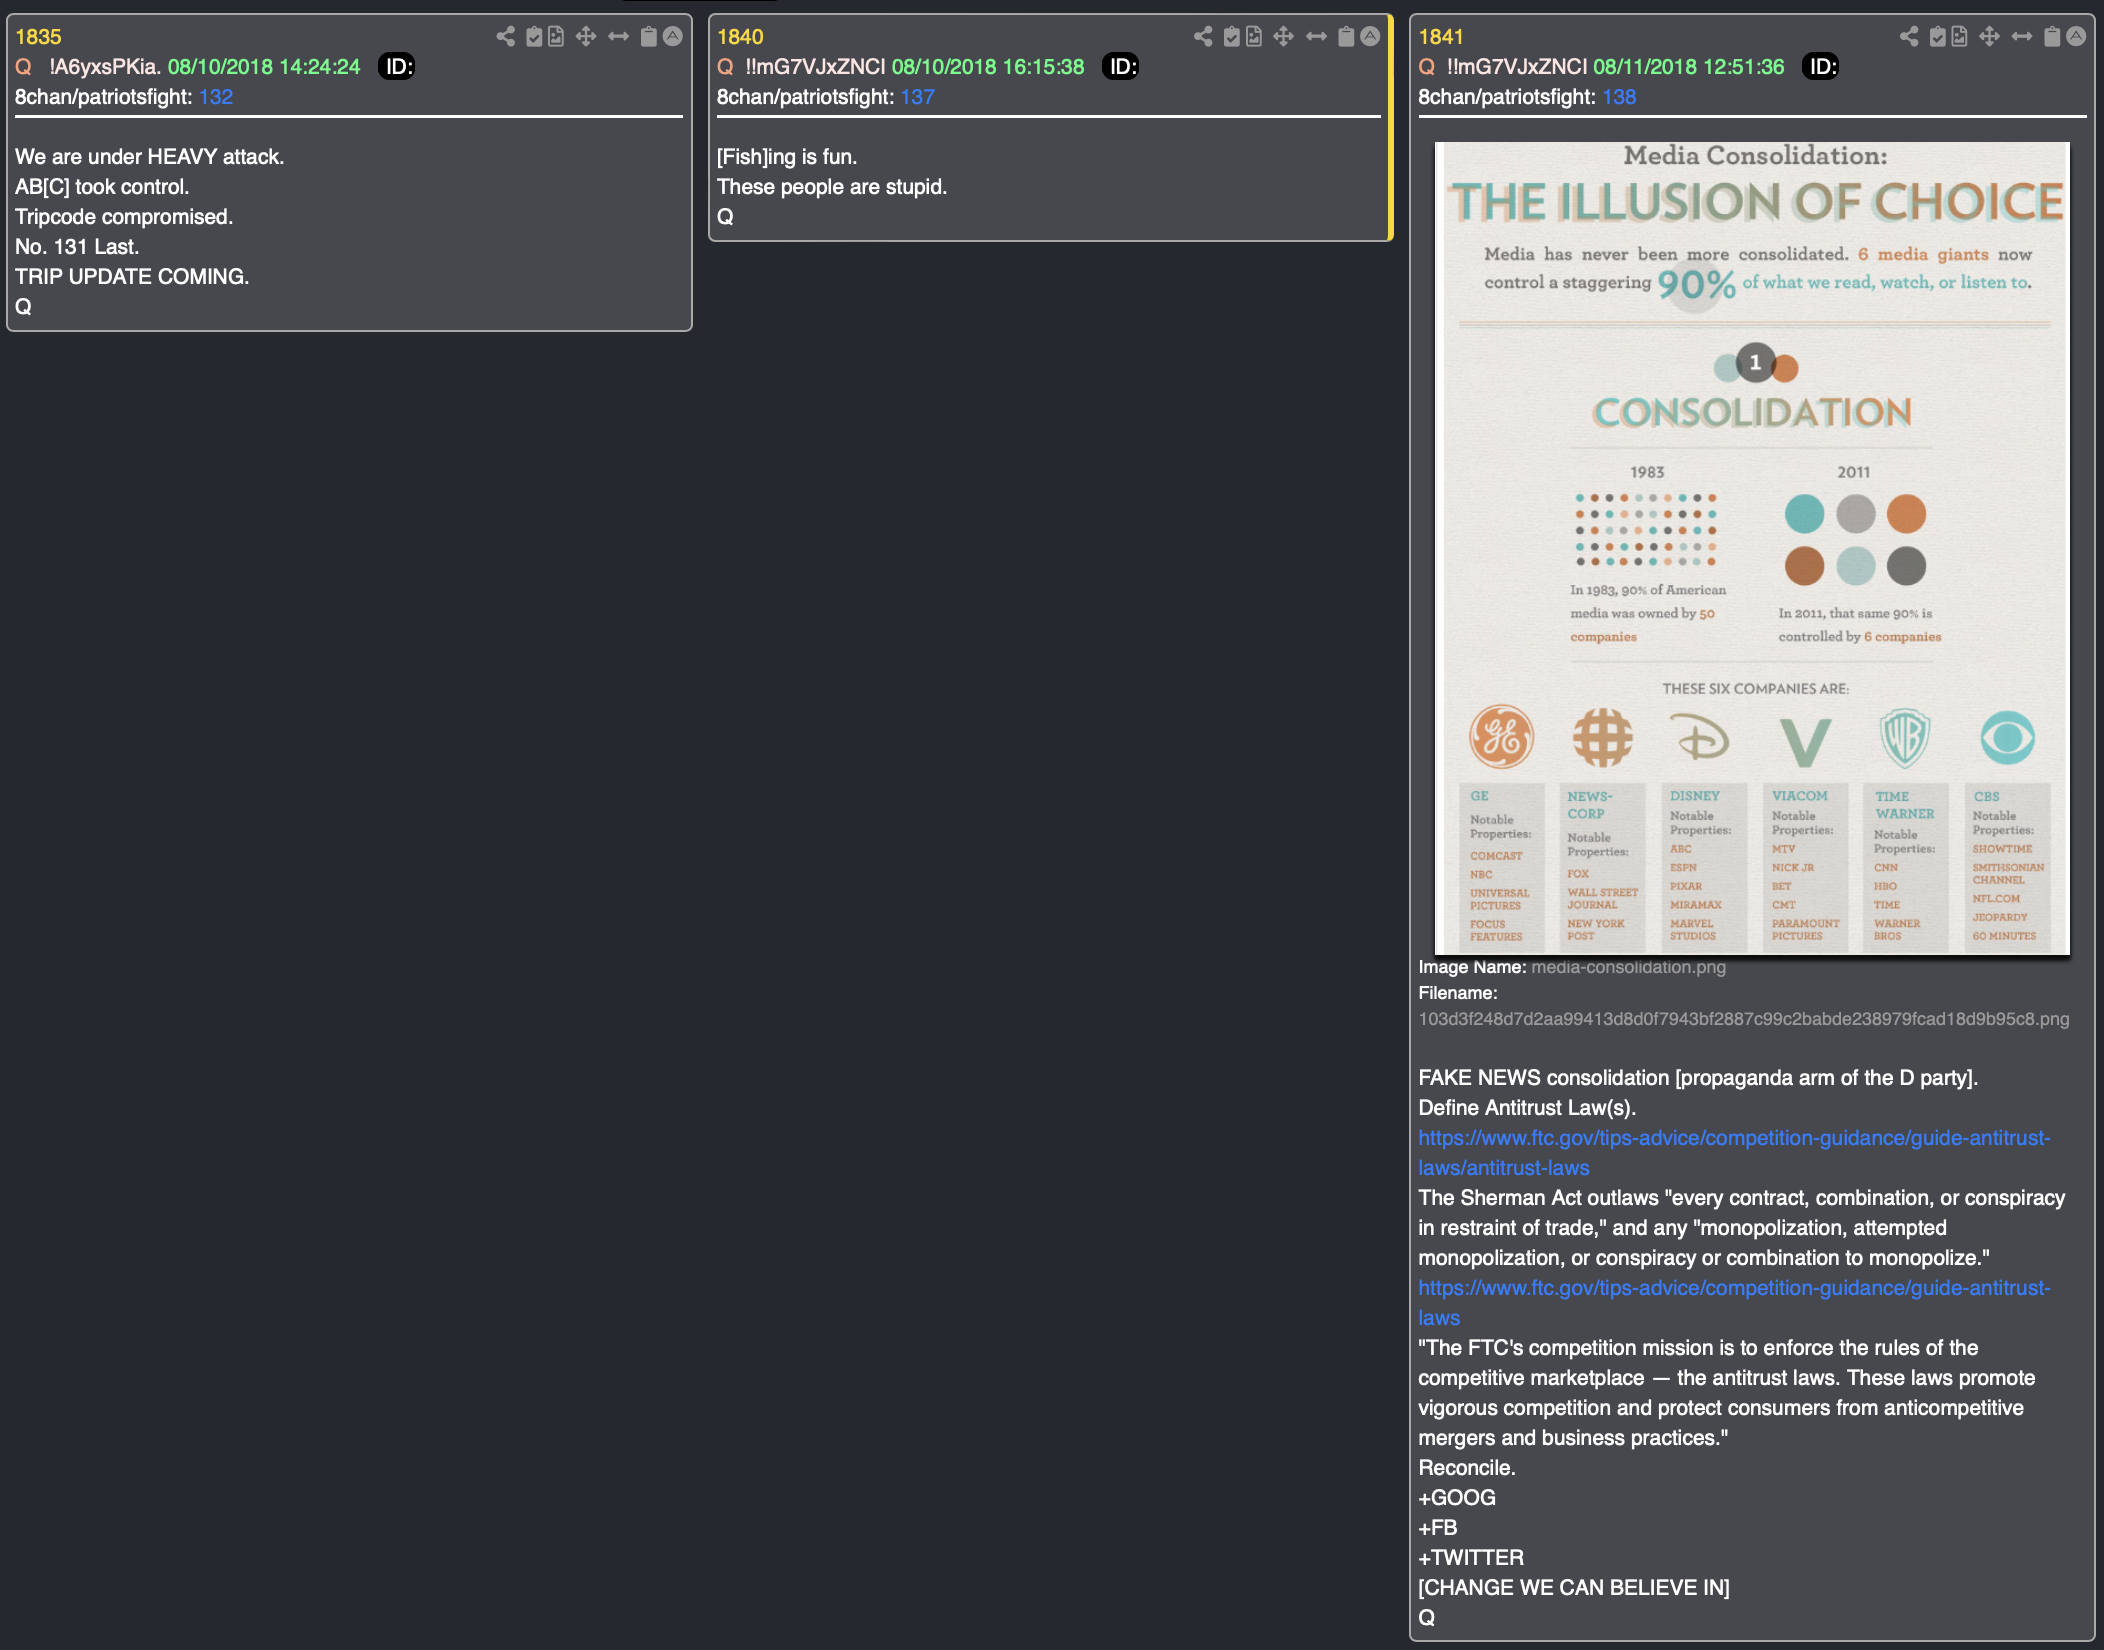Click the move arrows icon on post 1841
Screen dimensions: 2104x1650
(x=1990, y=37)
